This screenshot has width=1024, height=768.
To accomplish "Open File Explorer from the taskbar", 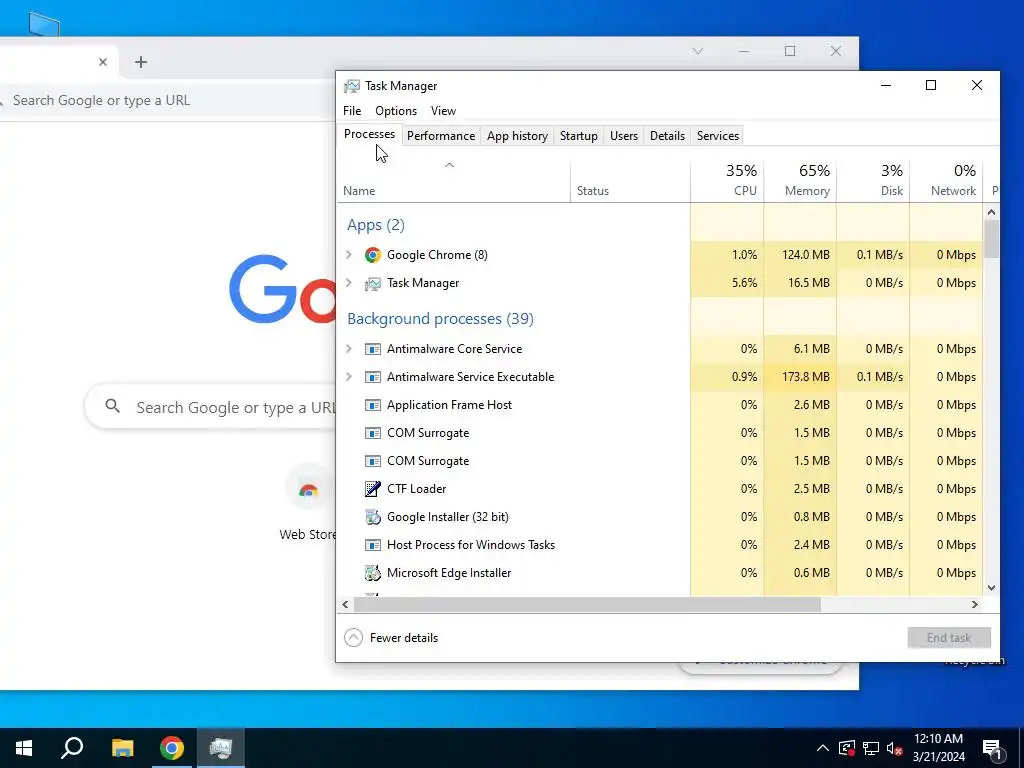I will [122, 748].
